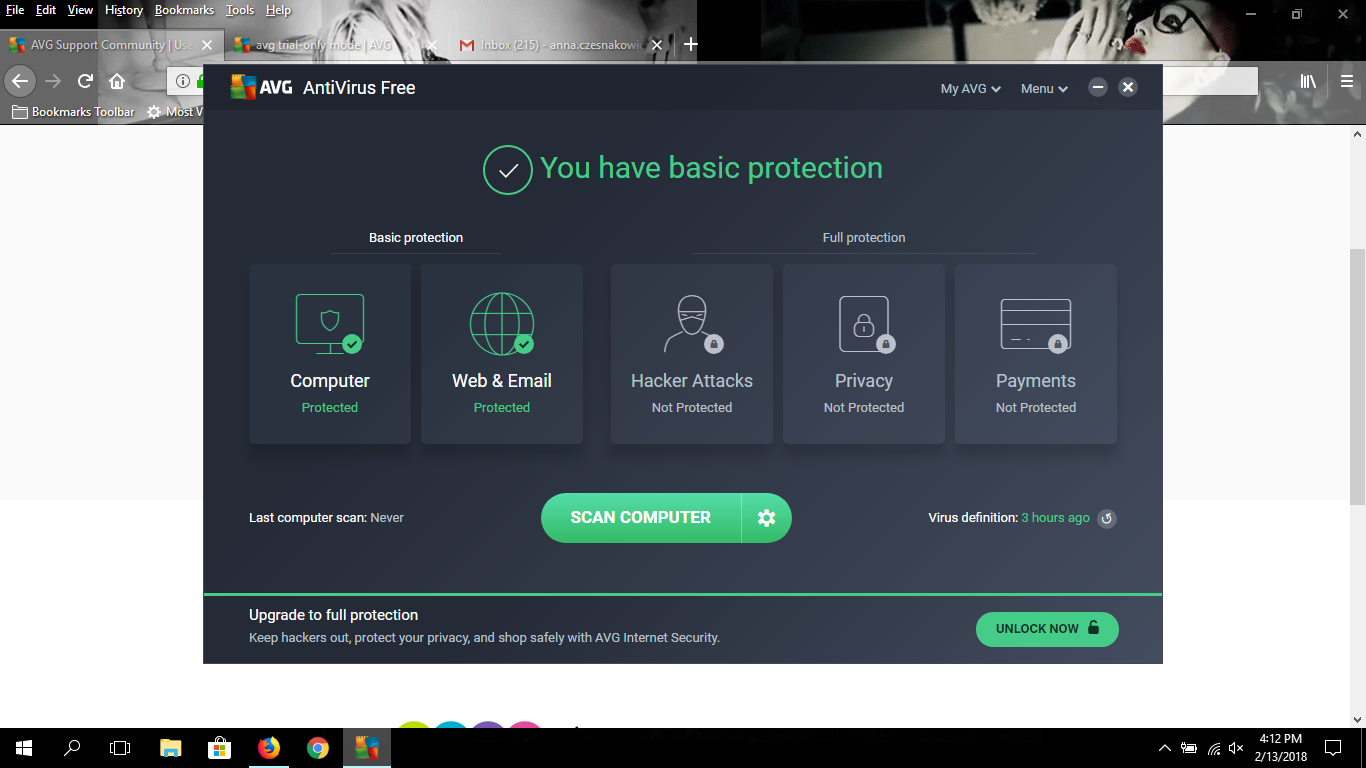Show hidden system tray icons
This screenshot has width=1366, height=768.
(1164, 748)
